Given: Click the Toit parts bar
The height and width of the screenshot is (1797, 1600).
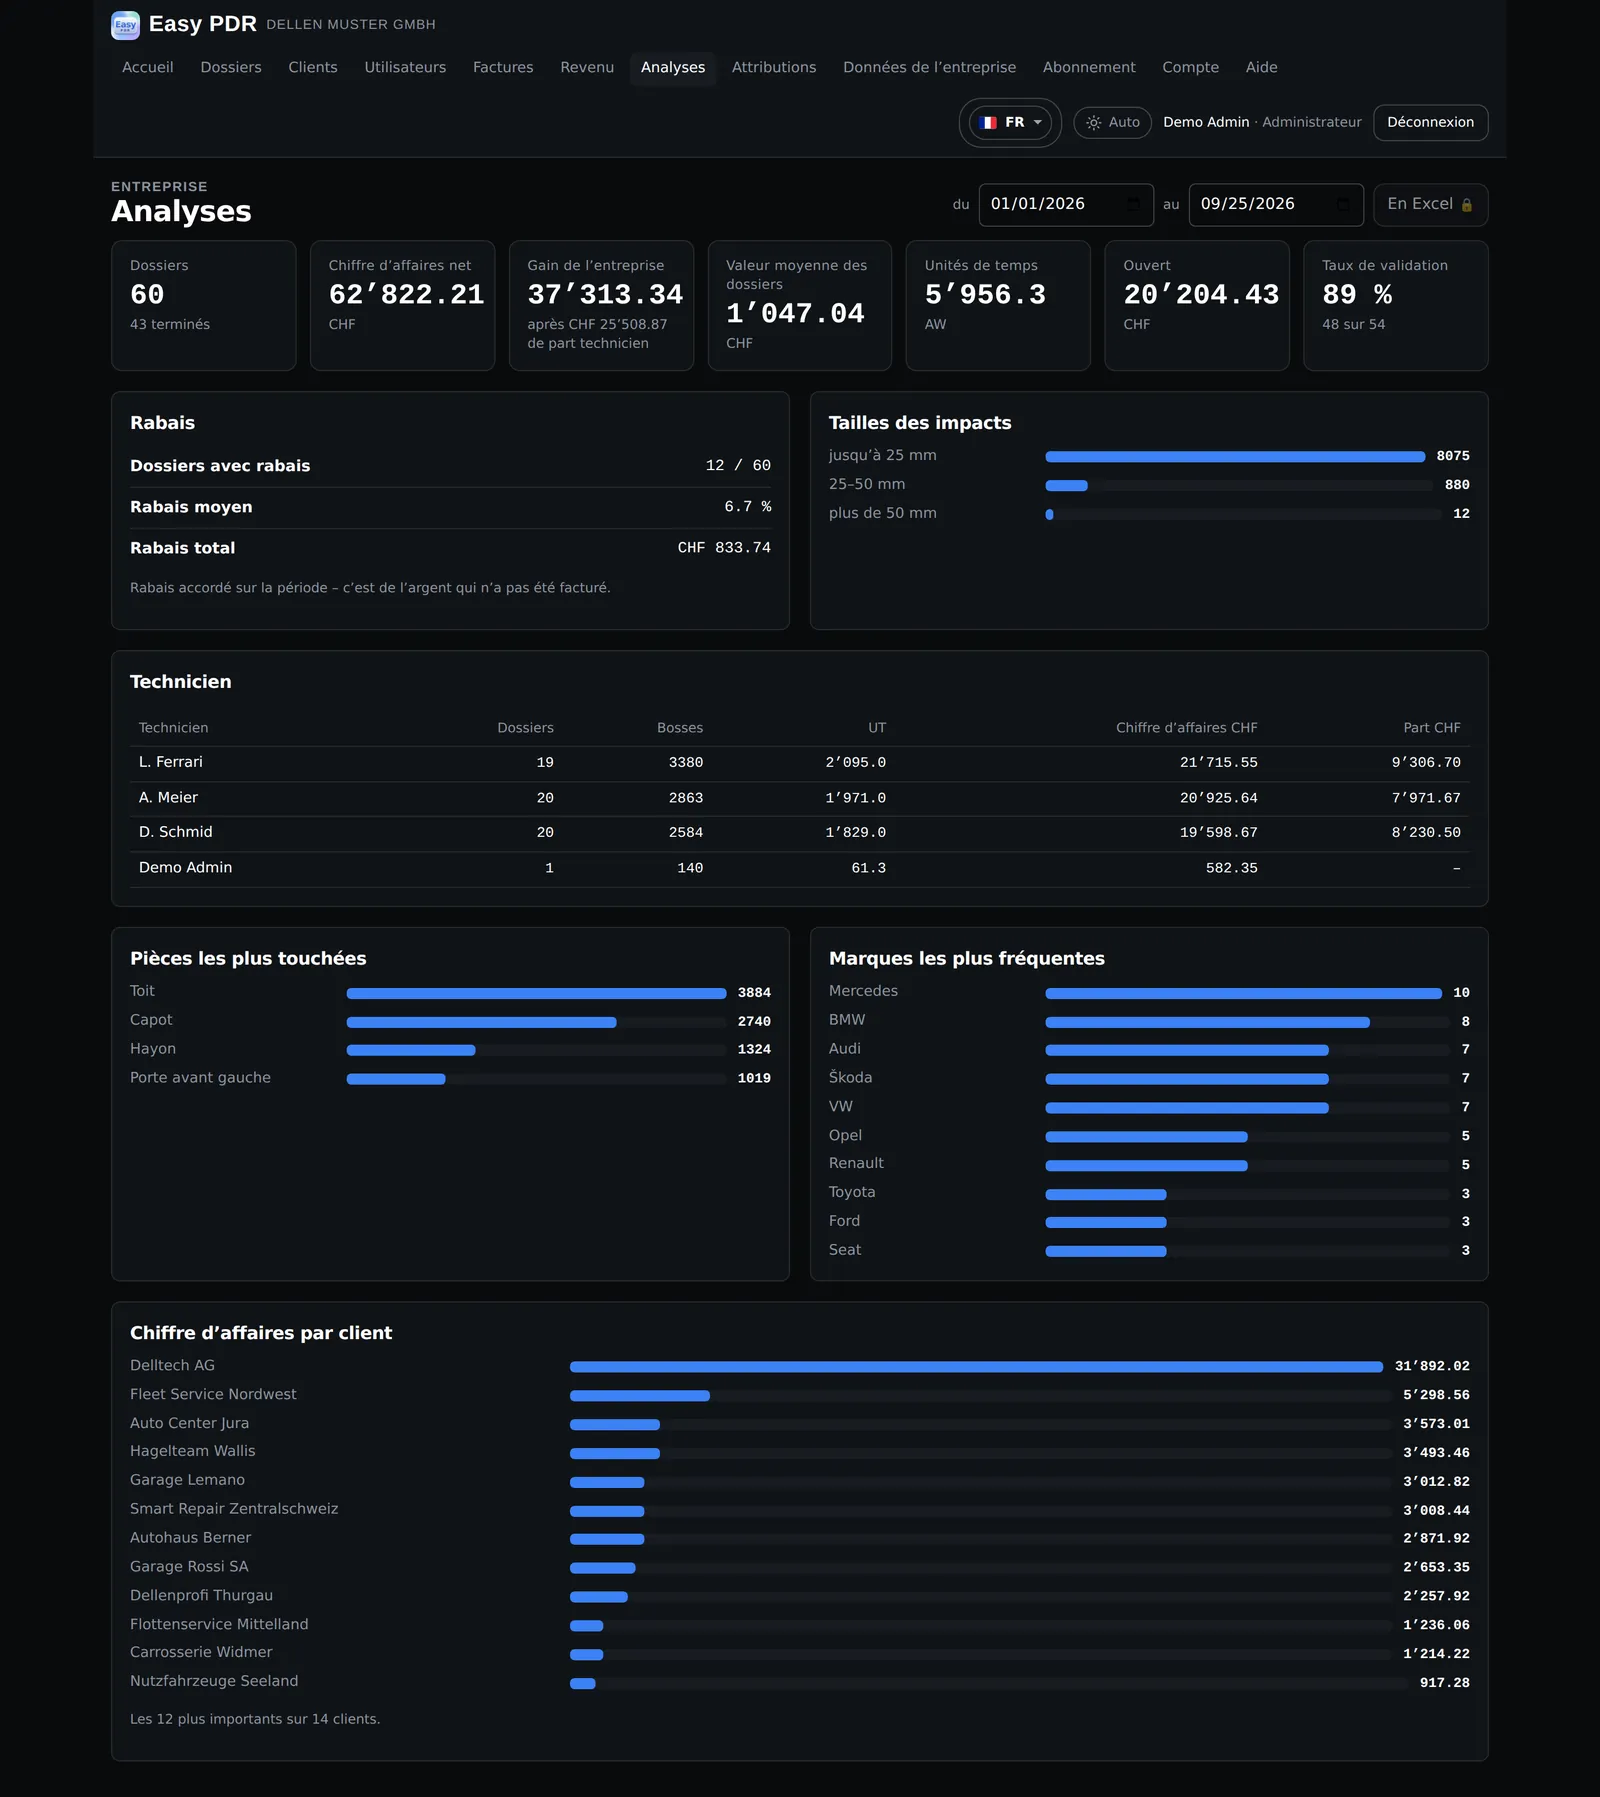Looking at the screenshot, I should click(x=536, y=993).
